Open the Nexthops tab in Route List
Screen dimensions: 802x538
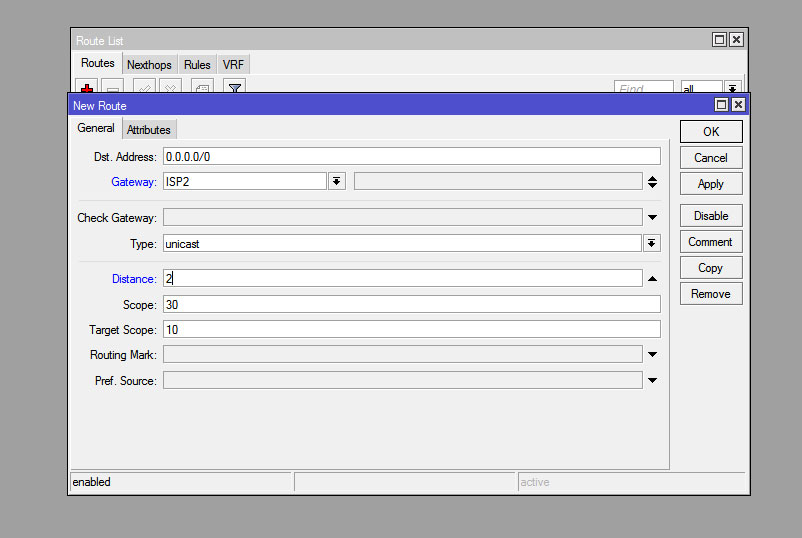(x=149, y=65)
